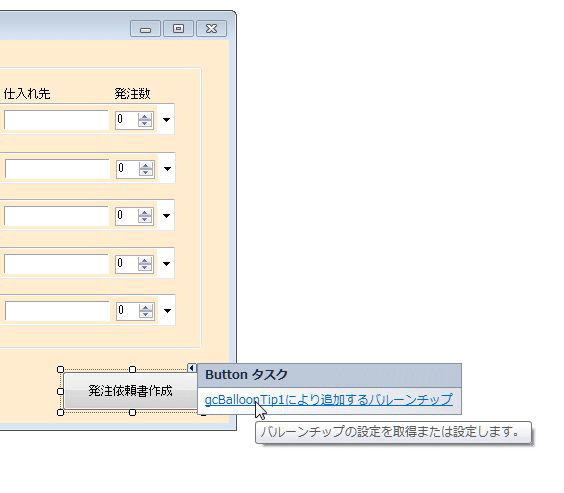This screenshot has width=564, height=493.
Task: Increase the first row 発注数 spinner
Action: point(145,117)
